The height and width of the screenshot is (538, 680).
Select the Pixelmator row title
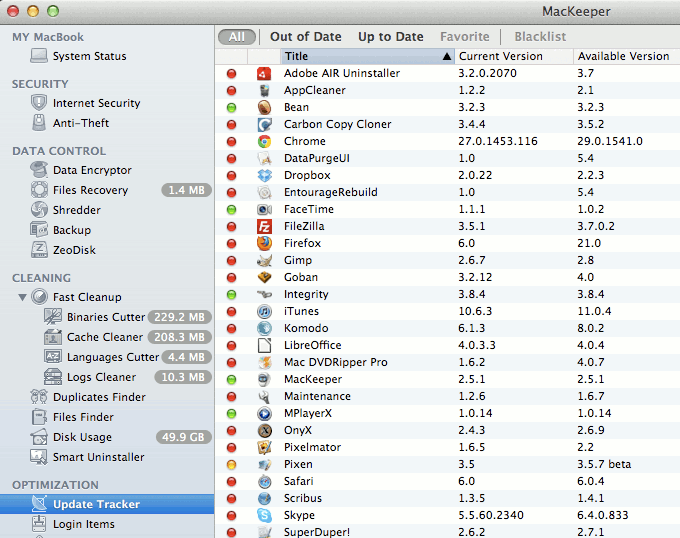(x=312, y=447)
